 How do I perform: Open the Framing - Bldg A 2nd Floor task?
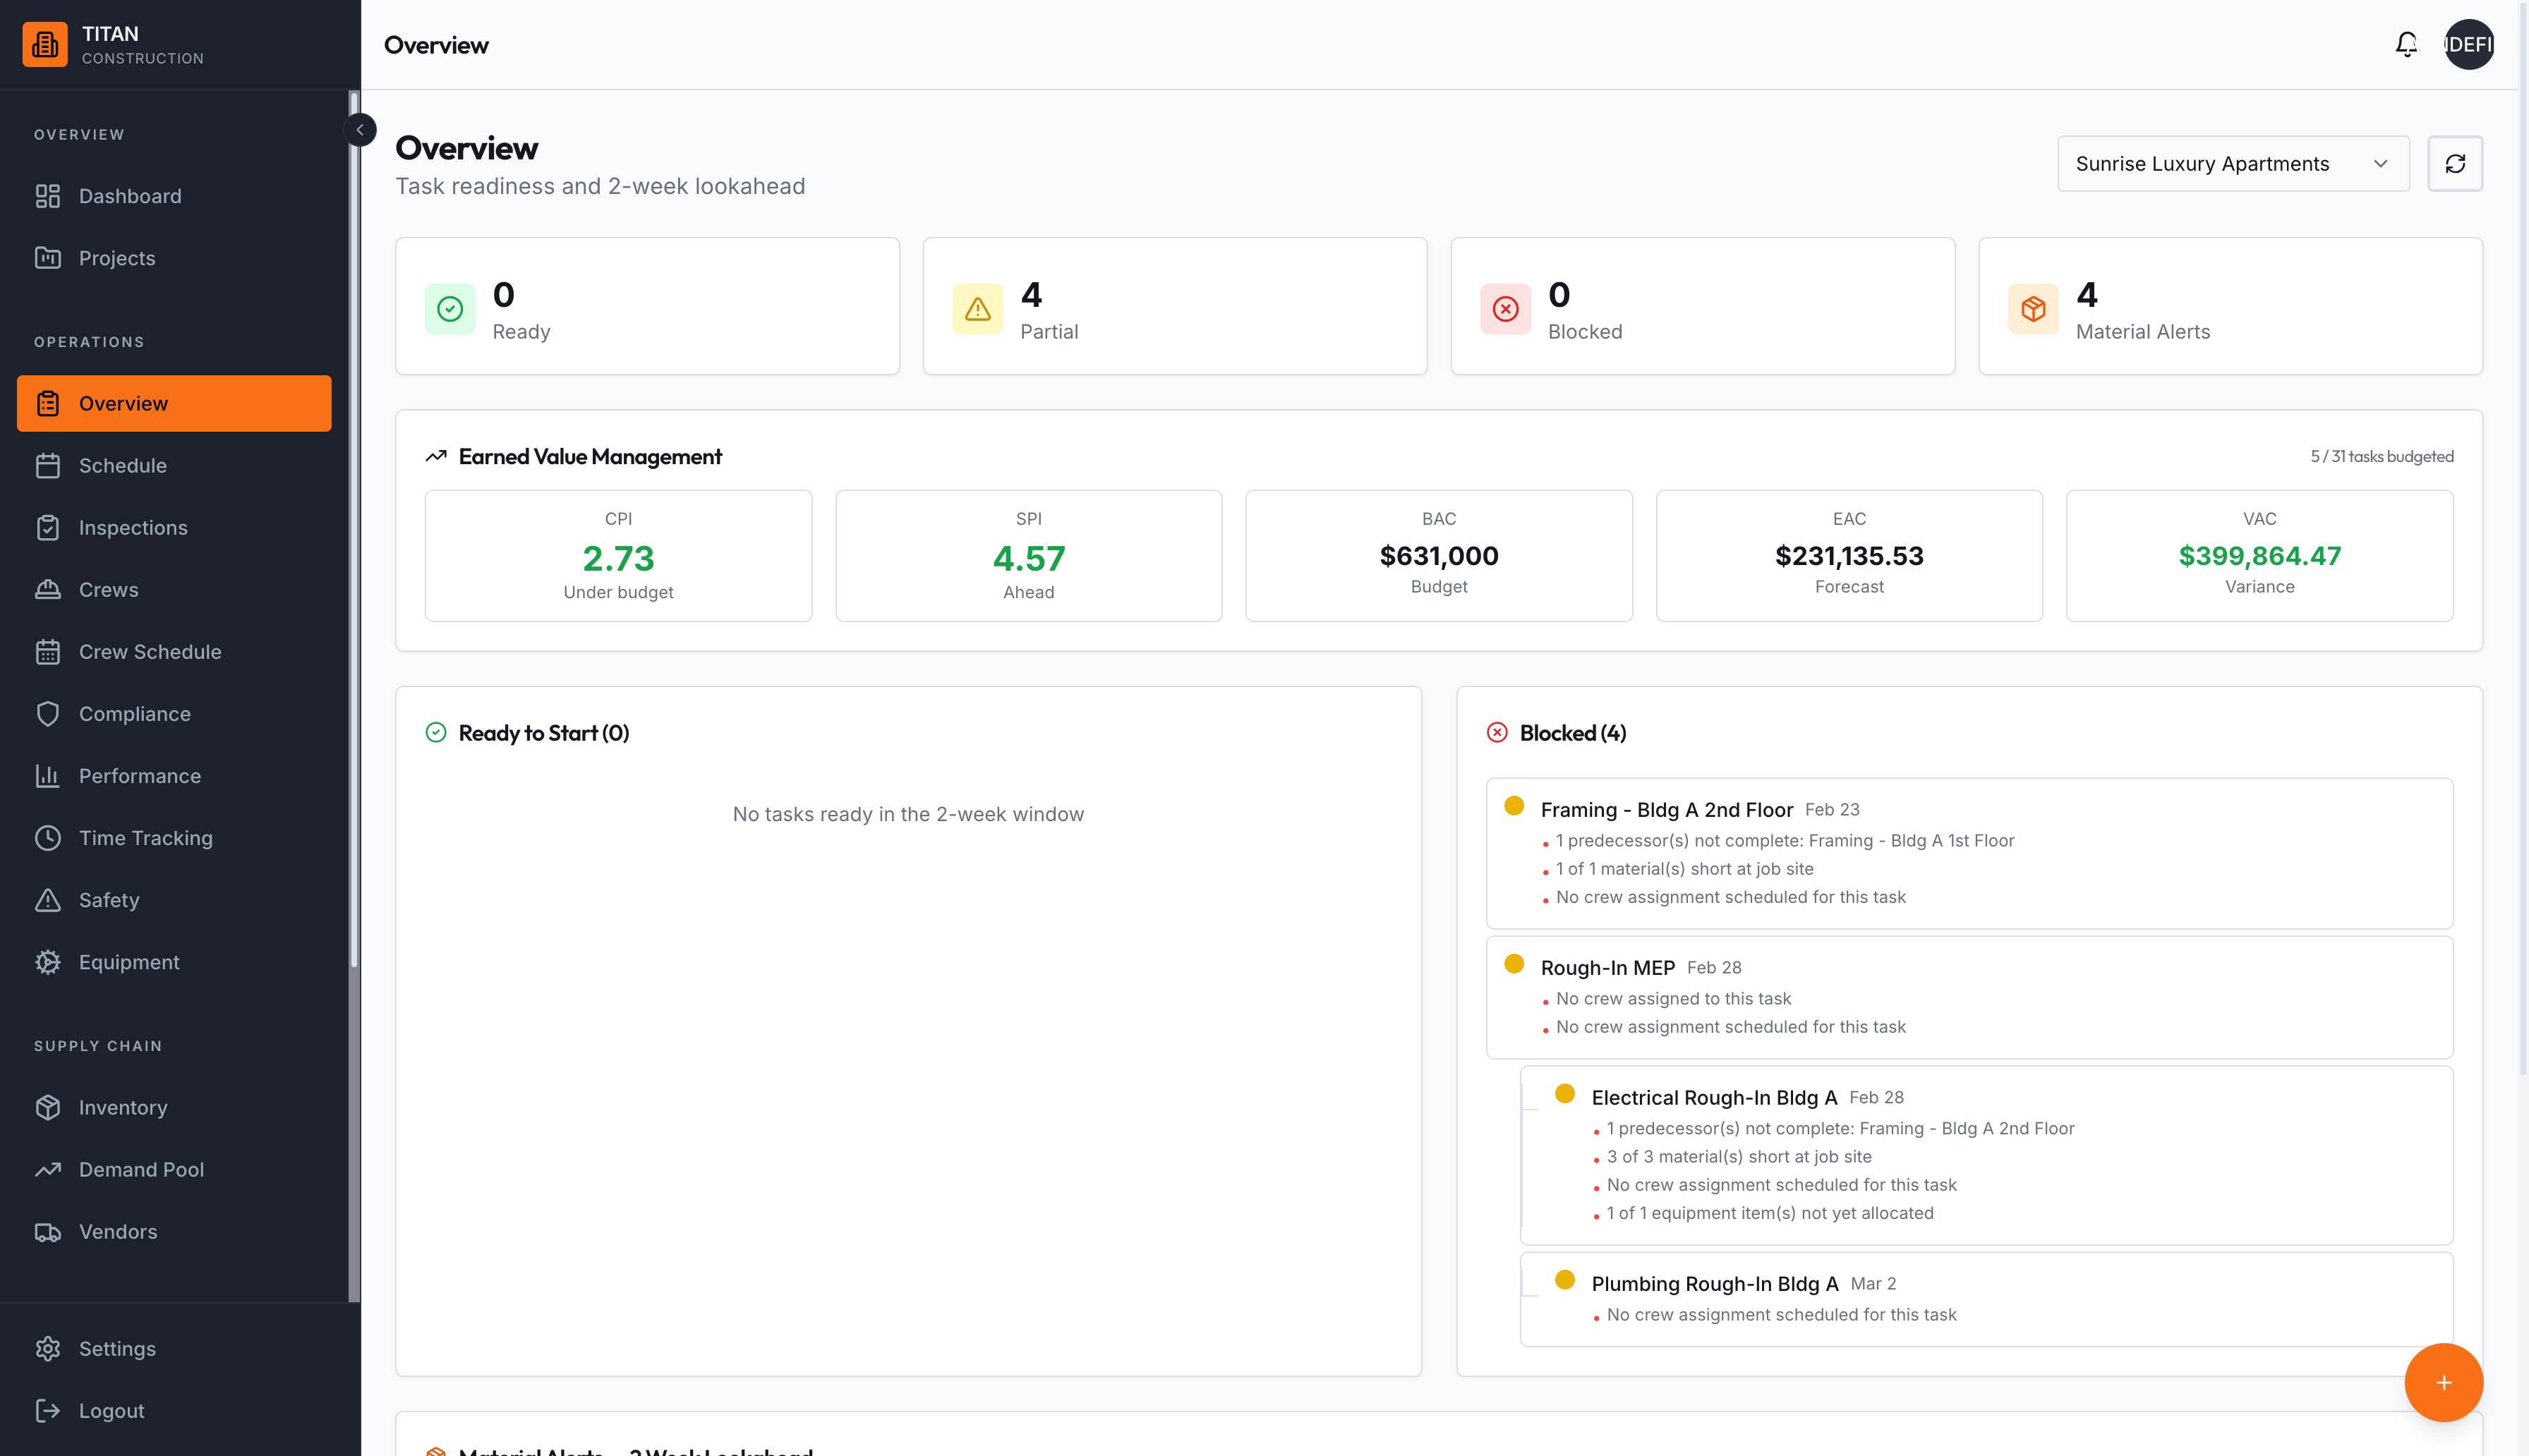[1969, 853]
